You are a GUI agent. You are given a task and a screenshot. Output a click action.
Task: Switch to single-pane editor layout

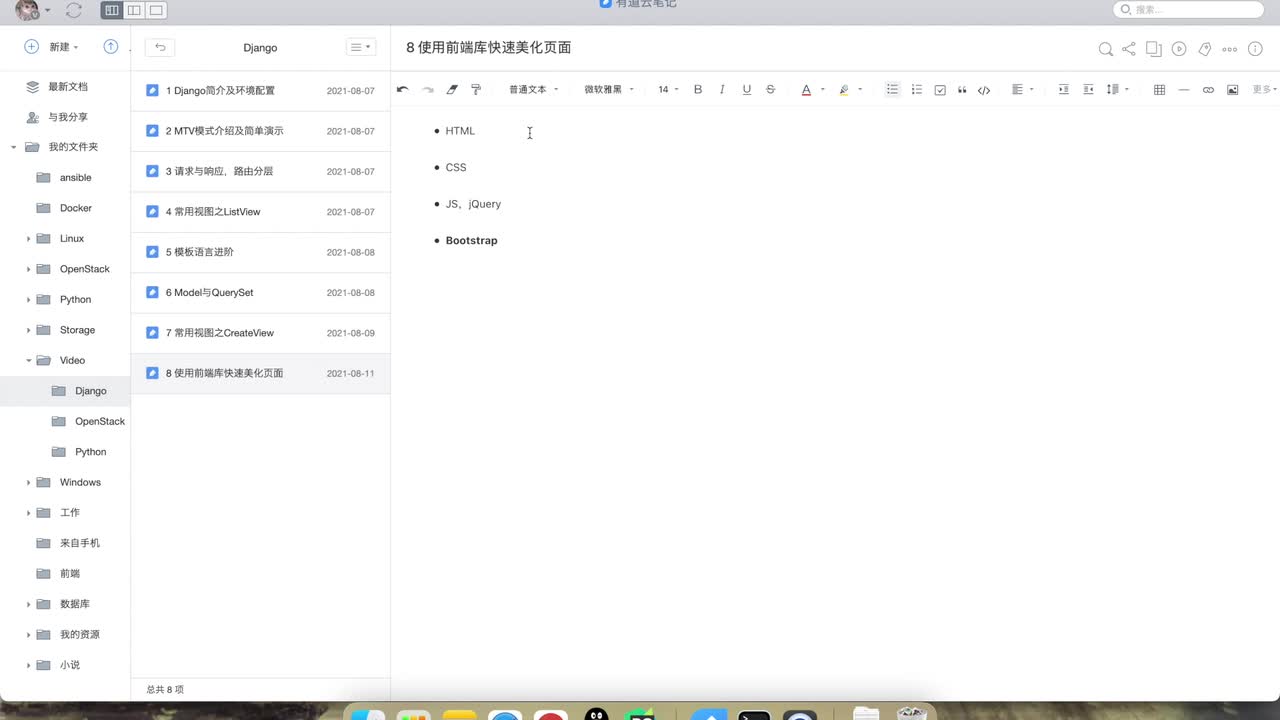(x=156, y=10)
